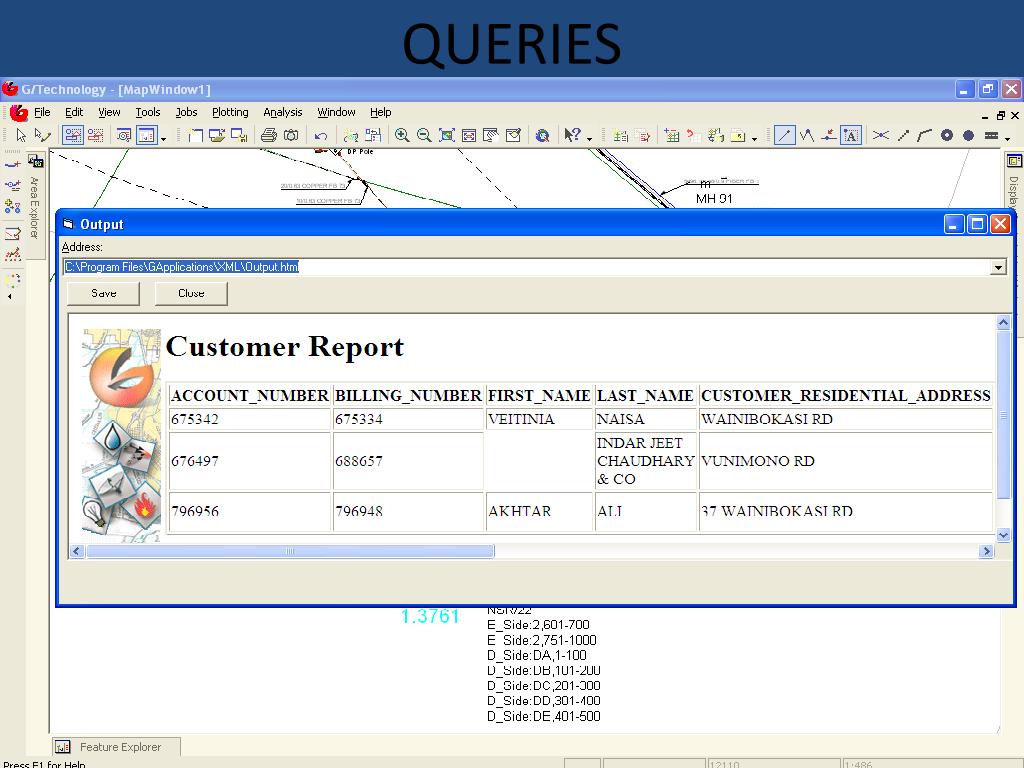Click the fit view zoom icon
Screen dimensions: 1024x768
[447, 135]
